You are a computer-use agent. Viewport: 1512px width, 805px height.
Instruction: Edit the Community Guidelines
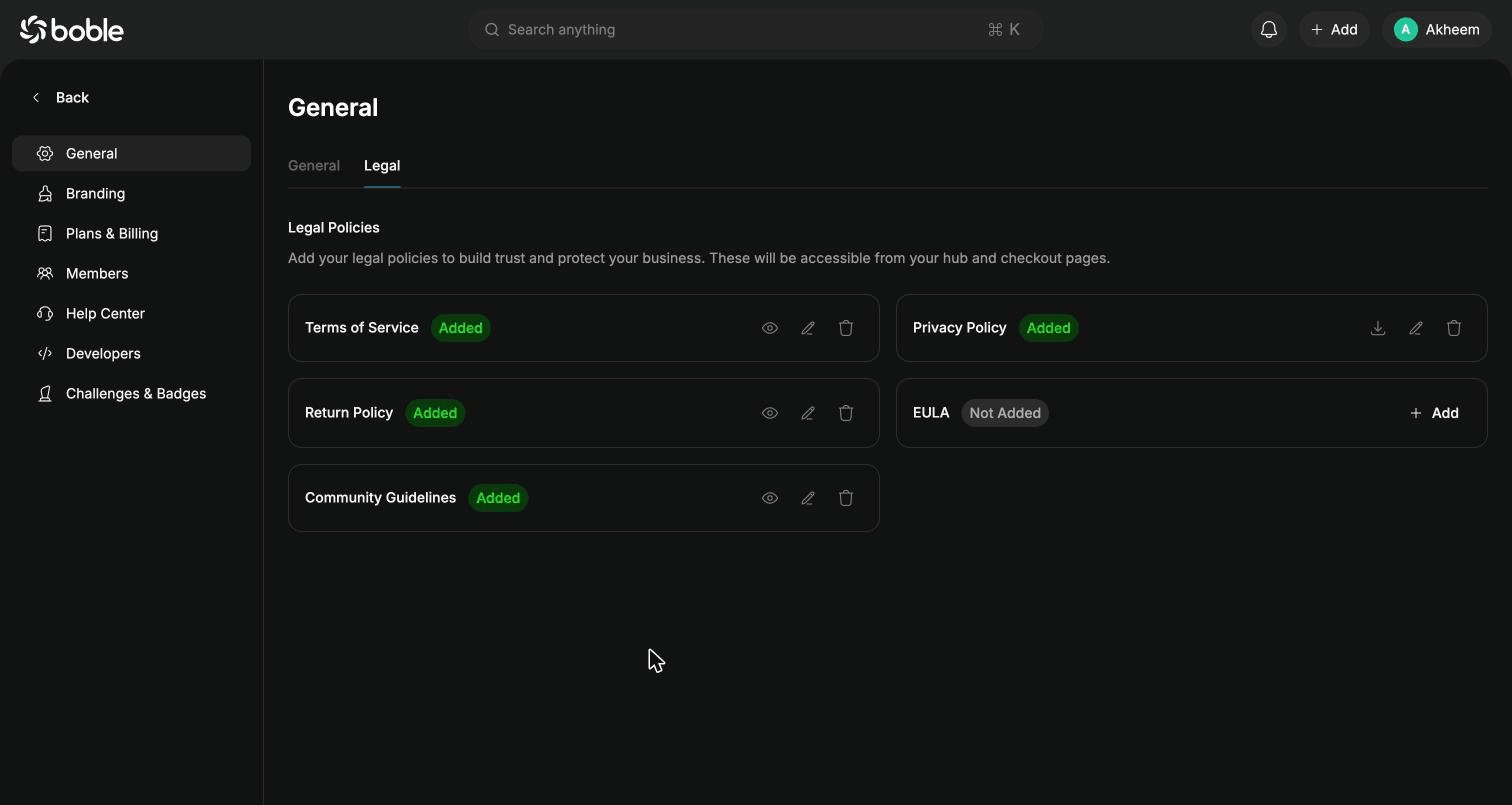808,498
